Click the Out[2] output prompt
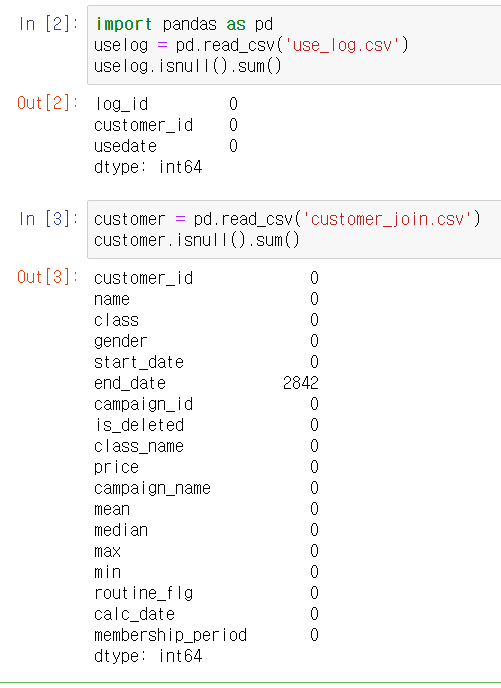This screenshot has width=501, height=688. click(x=48, y=103)
